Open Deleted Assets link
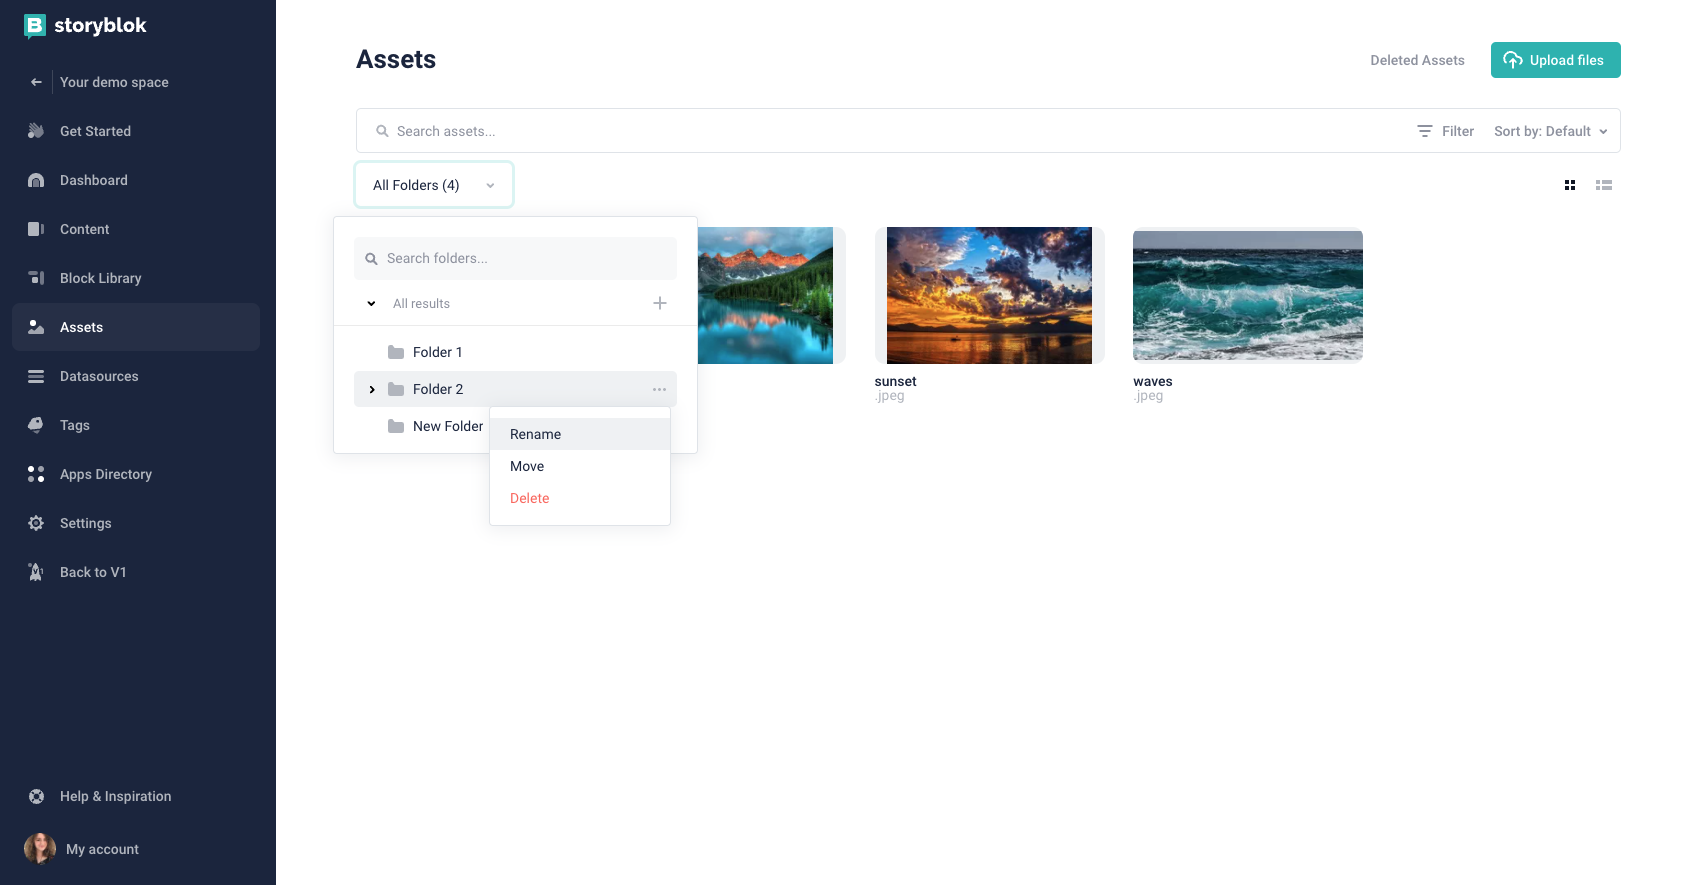1693x885 pixels. (1417, 60)
